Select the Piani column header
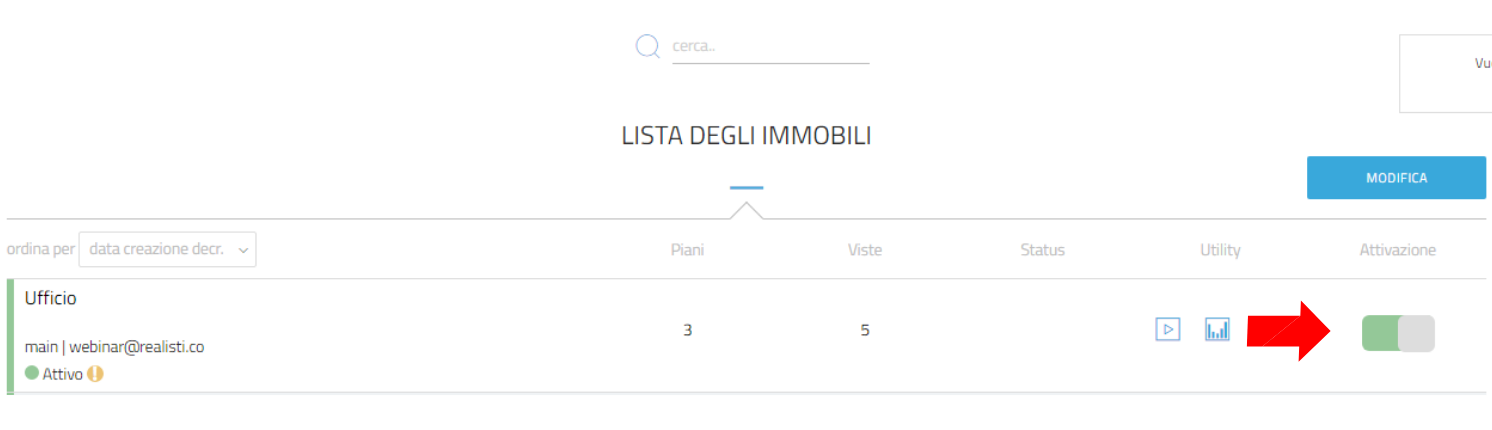The height and width of the screenshot is (430, 1492). [x=687, y=250]
